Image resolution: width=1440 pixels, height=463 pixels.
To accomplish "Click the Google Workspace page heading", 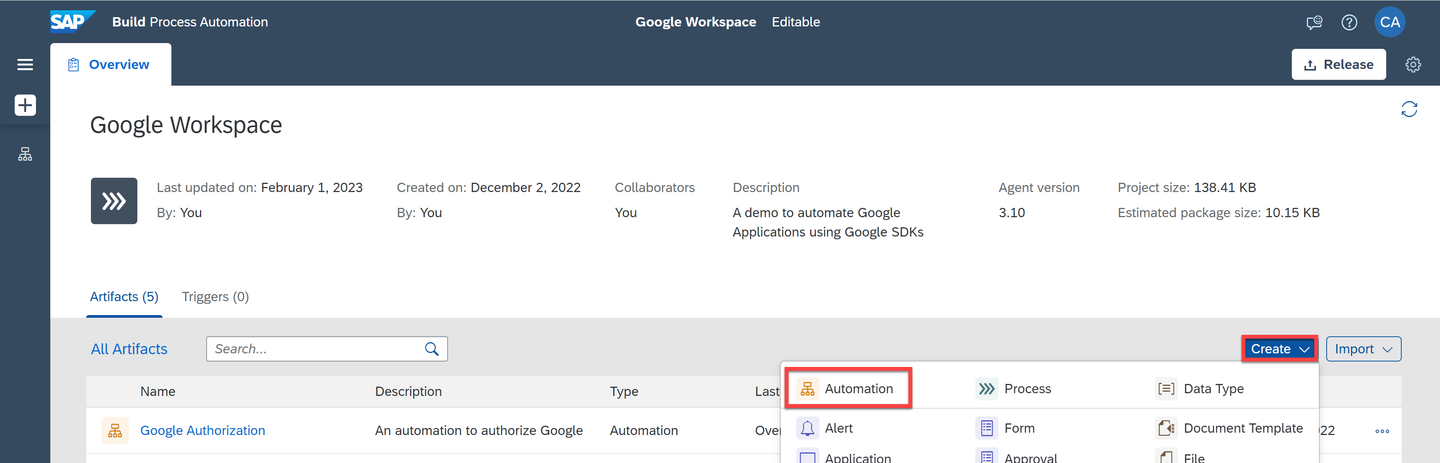I will (x=186, y=125).
